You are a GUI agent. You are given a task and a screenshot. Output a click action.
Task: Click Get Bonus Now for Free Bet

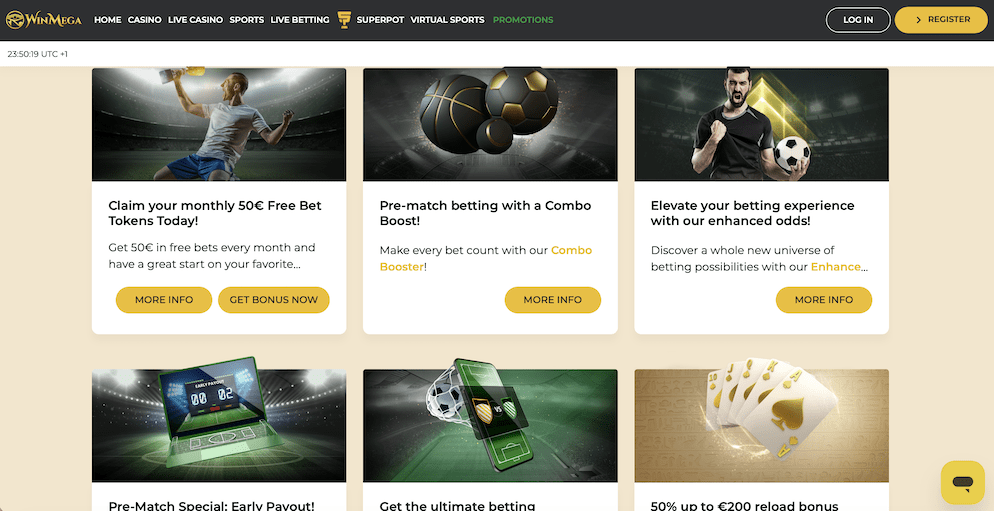click(274, 300)
